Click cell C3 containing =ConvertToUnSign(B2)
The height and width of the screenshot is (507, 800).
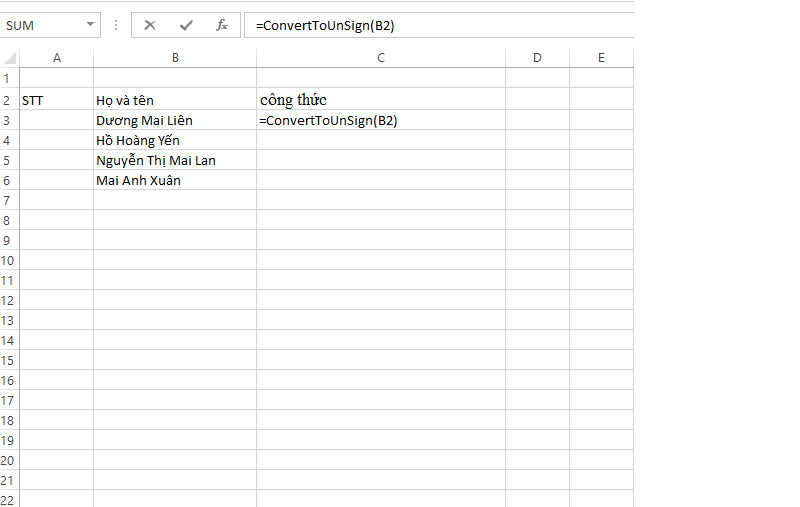click(381, 120)
